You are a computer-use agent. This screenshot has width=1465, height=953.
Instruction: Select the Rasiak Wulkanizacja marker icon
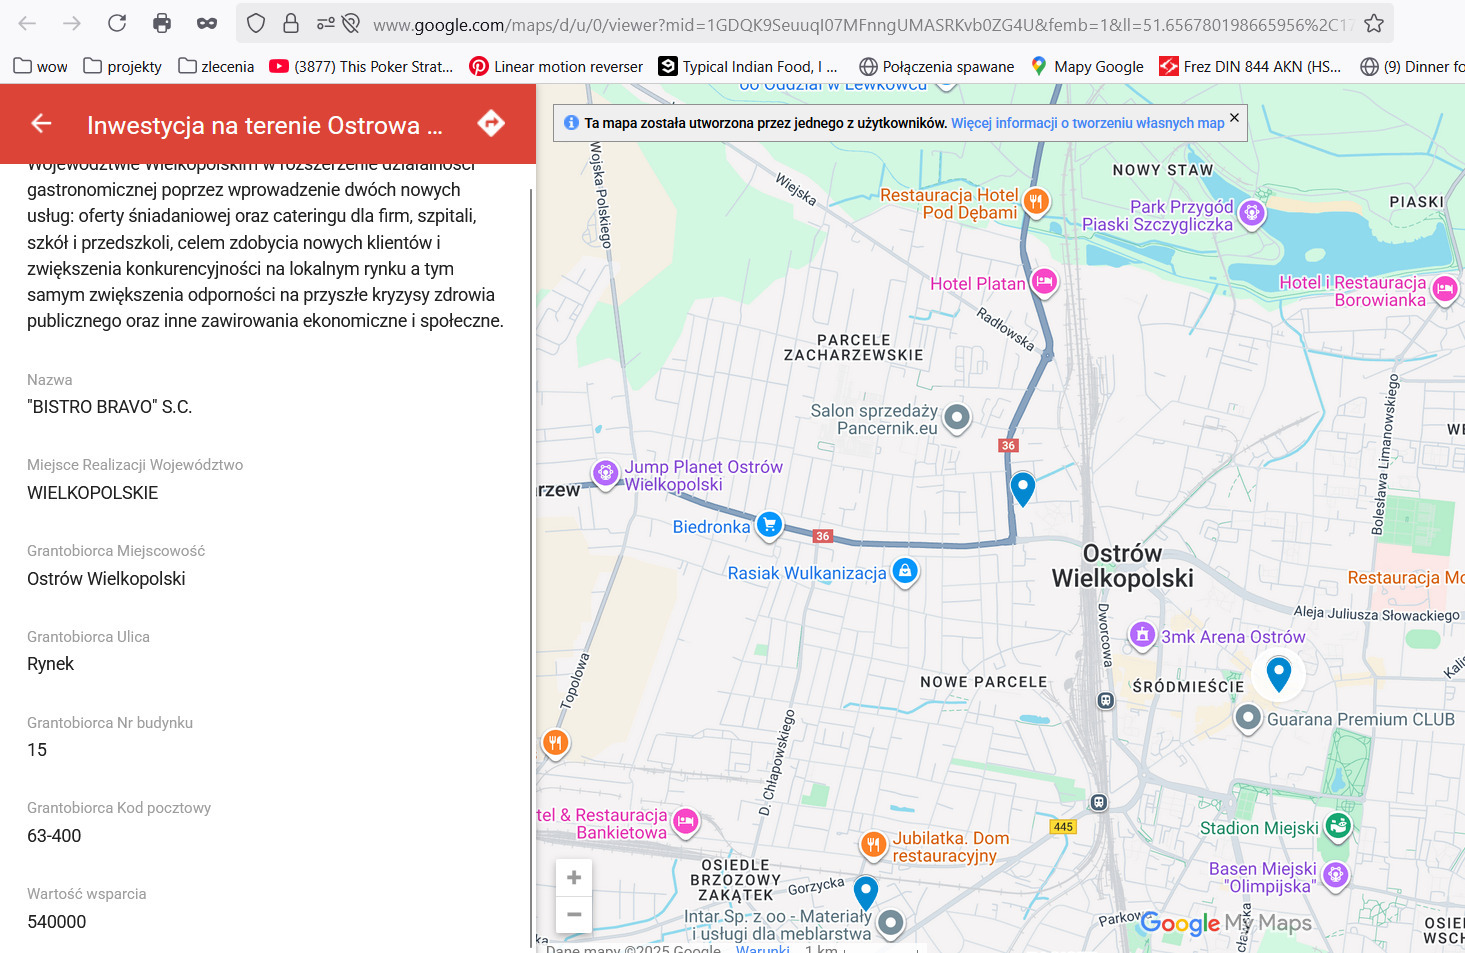[905, 571]
